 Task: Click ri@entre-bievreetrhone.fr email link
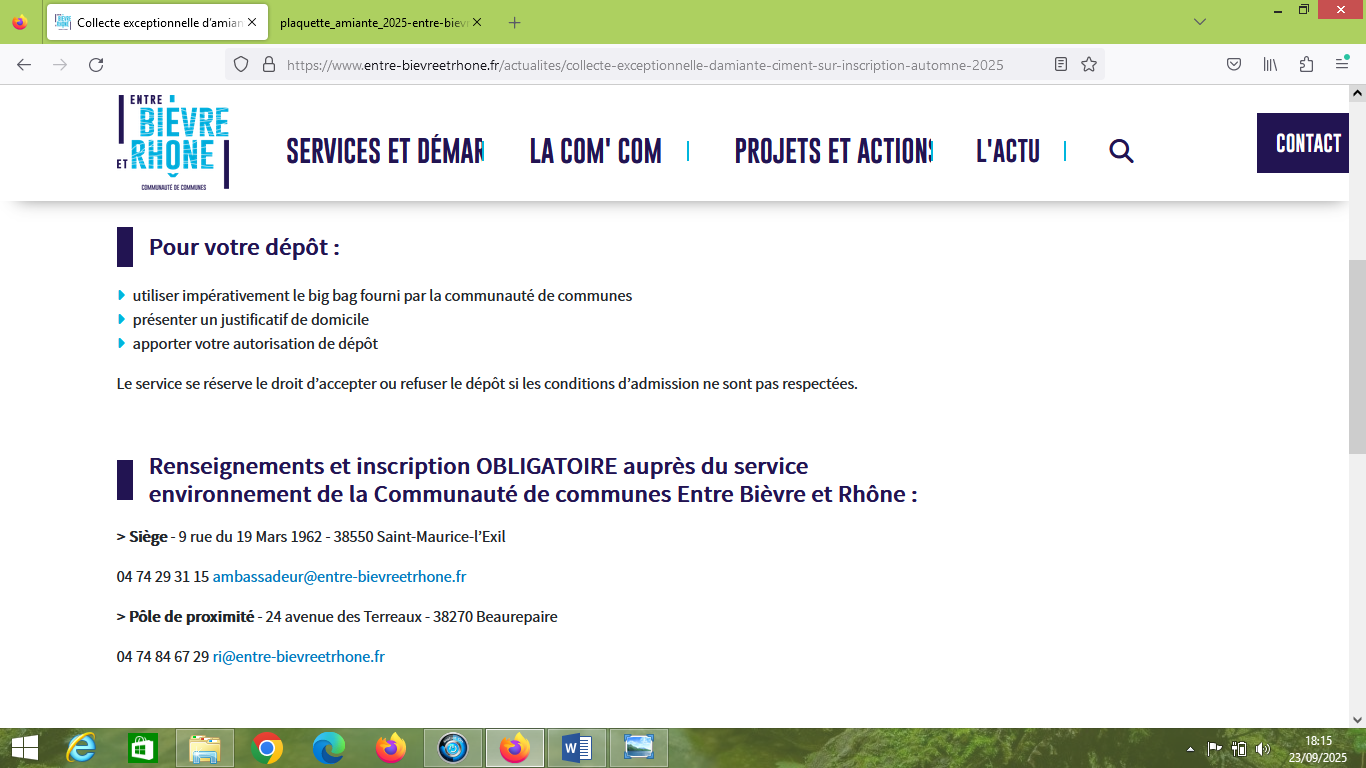(x=298, y=657)
